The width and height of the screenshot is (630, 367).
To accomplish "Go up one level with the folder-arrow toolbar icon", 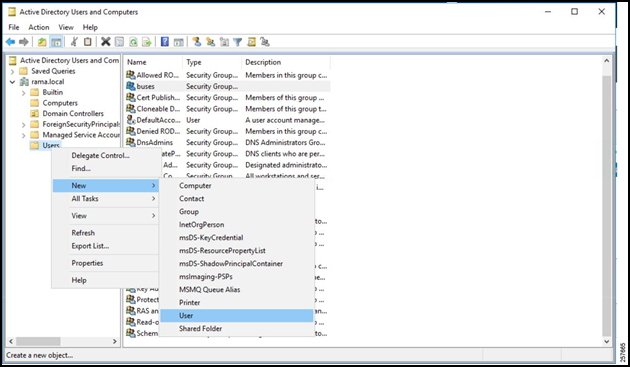I will click(x=42, y=42).
